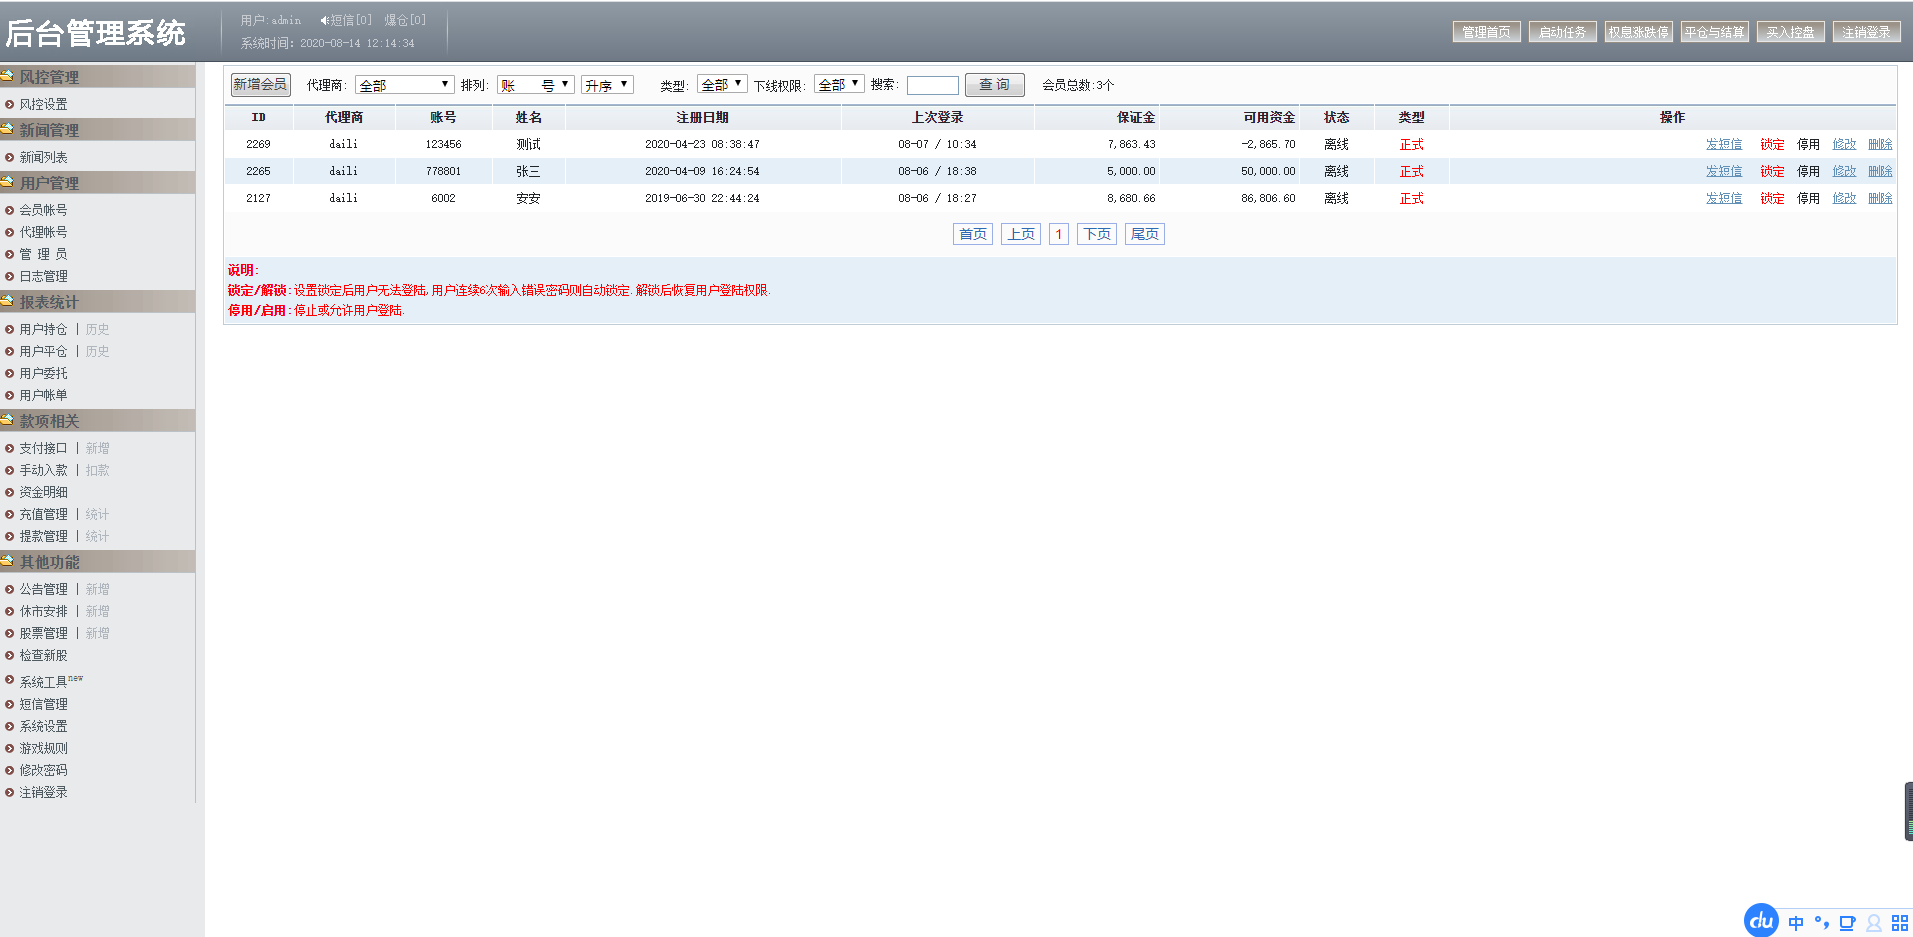Expand the 排列 sort field dropdown

[x=535, y=85]
